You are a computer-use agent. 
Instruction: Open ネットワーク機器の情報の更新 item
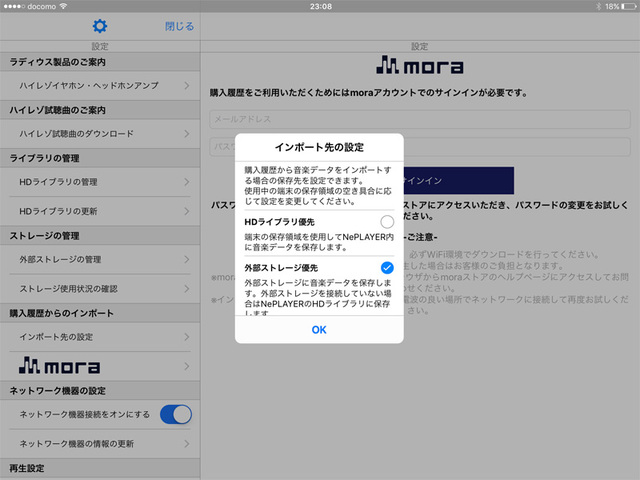click(x=100, y=443)
